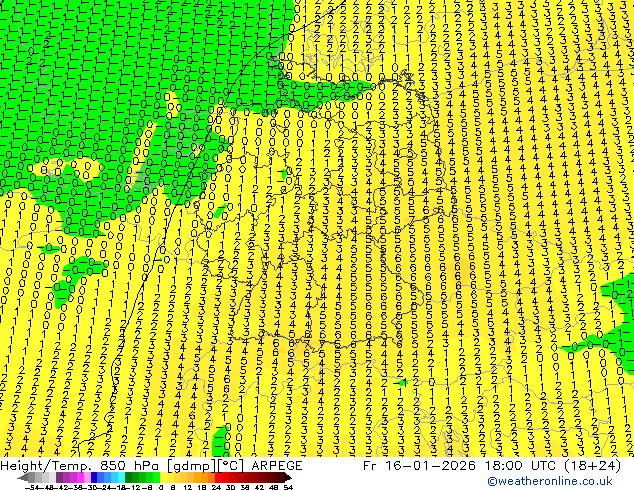Click the "-54" legend scale value
Image resolution: width=634 pixels, height=490 pixels.
click(x=32, y=487)
